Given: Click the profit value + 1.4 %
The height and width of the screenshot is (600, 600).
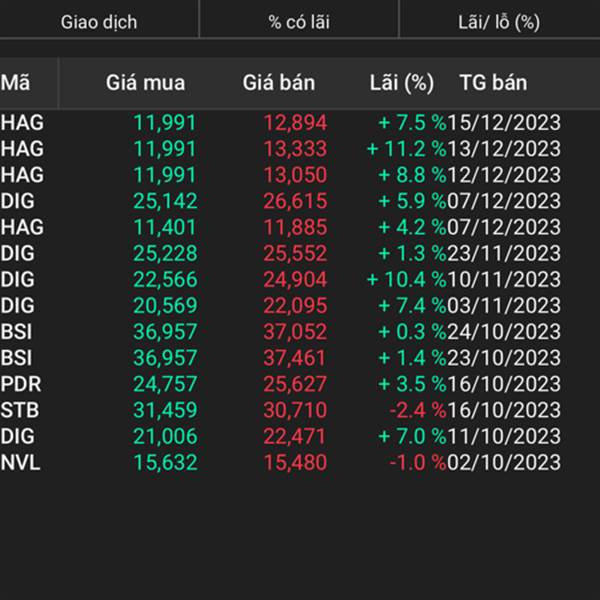Looking at the screenshot, I should click(412, 358).
